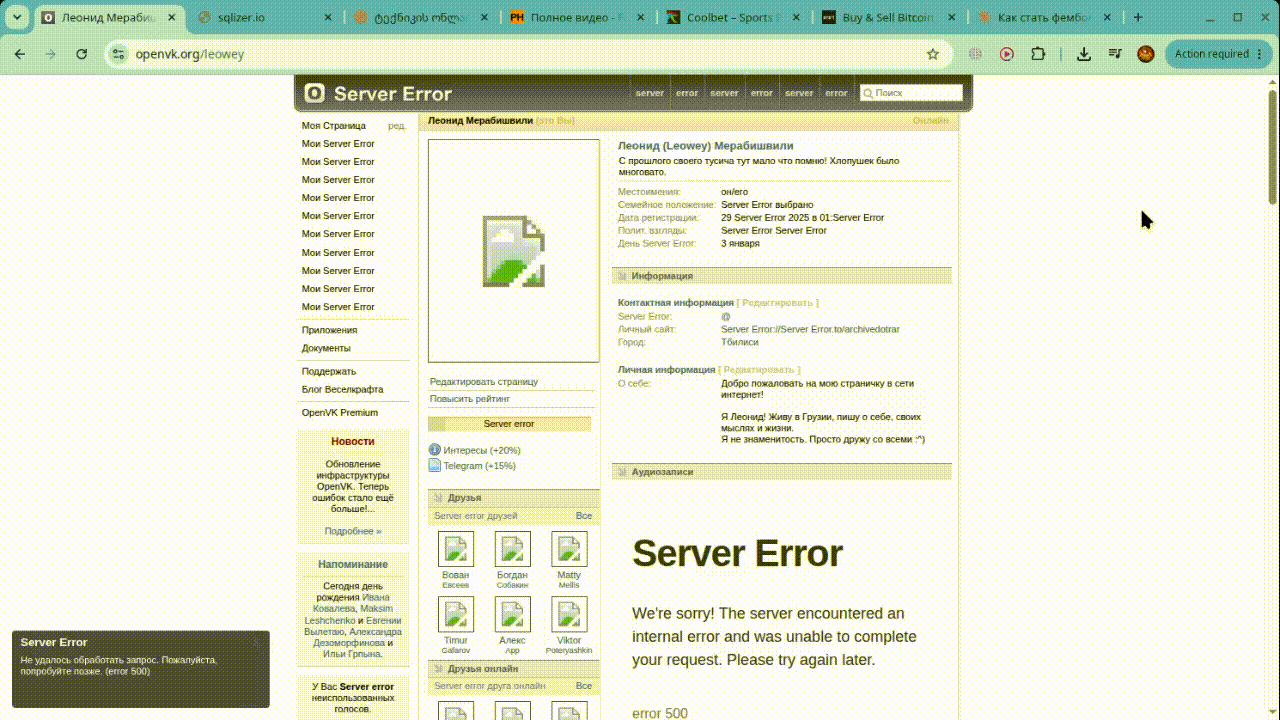Open the Александра Дезоморфинова birthday link
Image resolution: width=1280 pixels, height=720 pixels.
click(x=358, y=637)
